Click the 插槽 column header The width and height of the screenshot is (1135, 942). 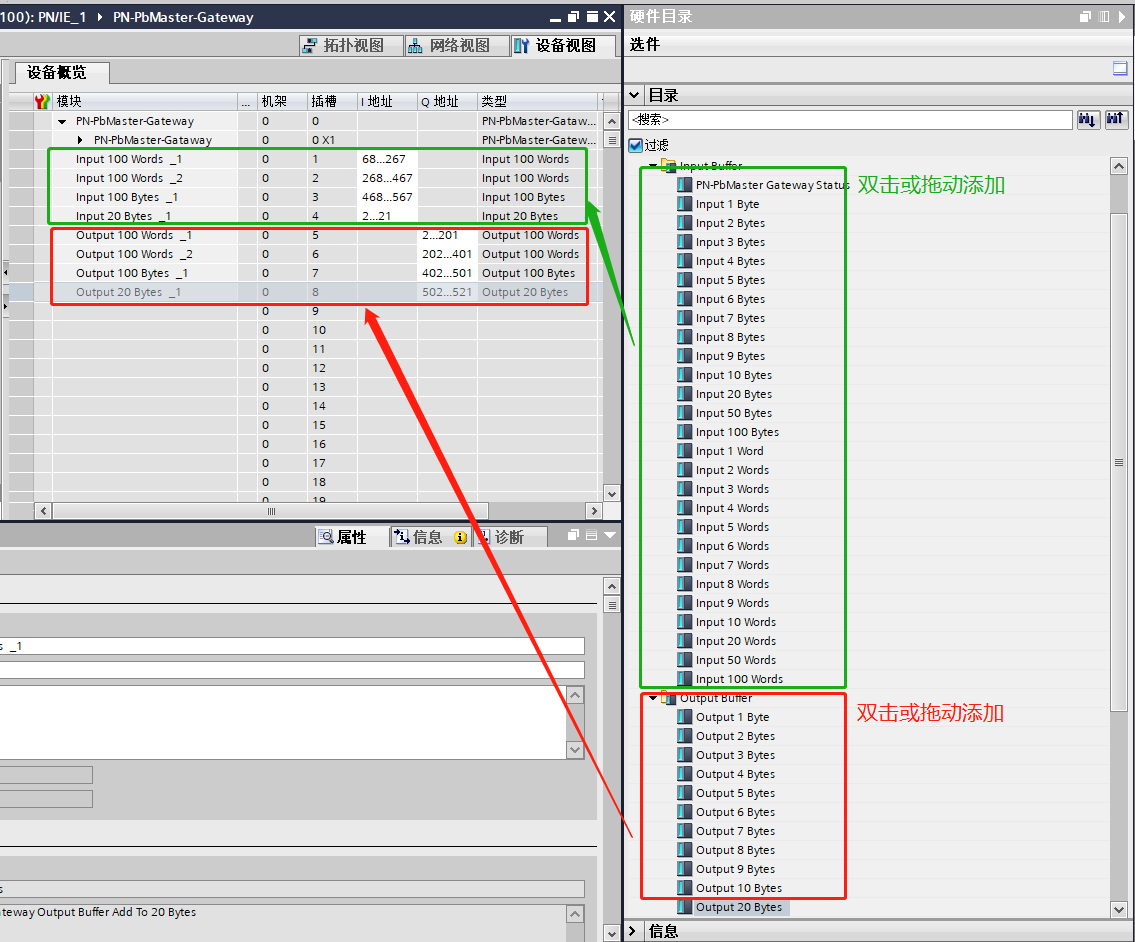tap(332, 101)
